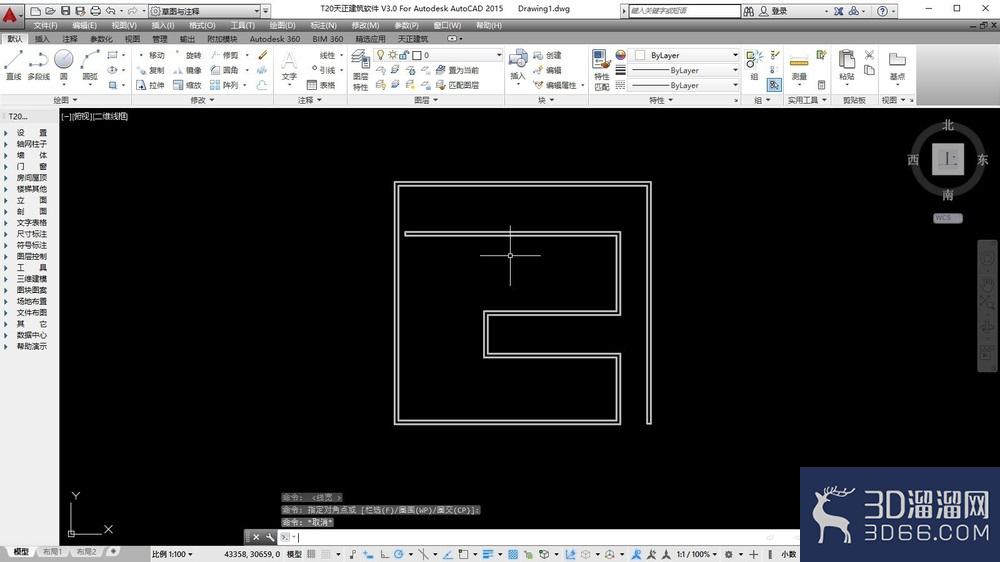Select the Polyline (多段线) tool

coord(38,65)
